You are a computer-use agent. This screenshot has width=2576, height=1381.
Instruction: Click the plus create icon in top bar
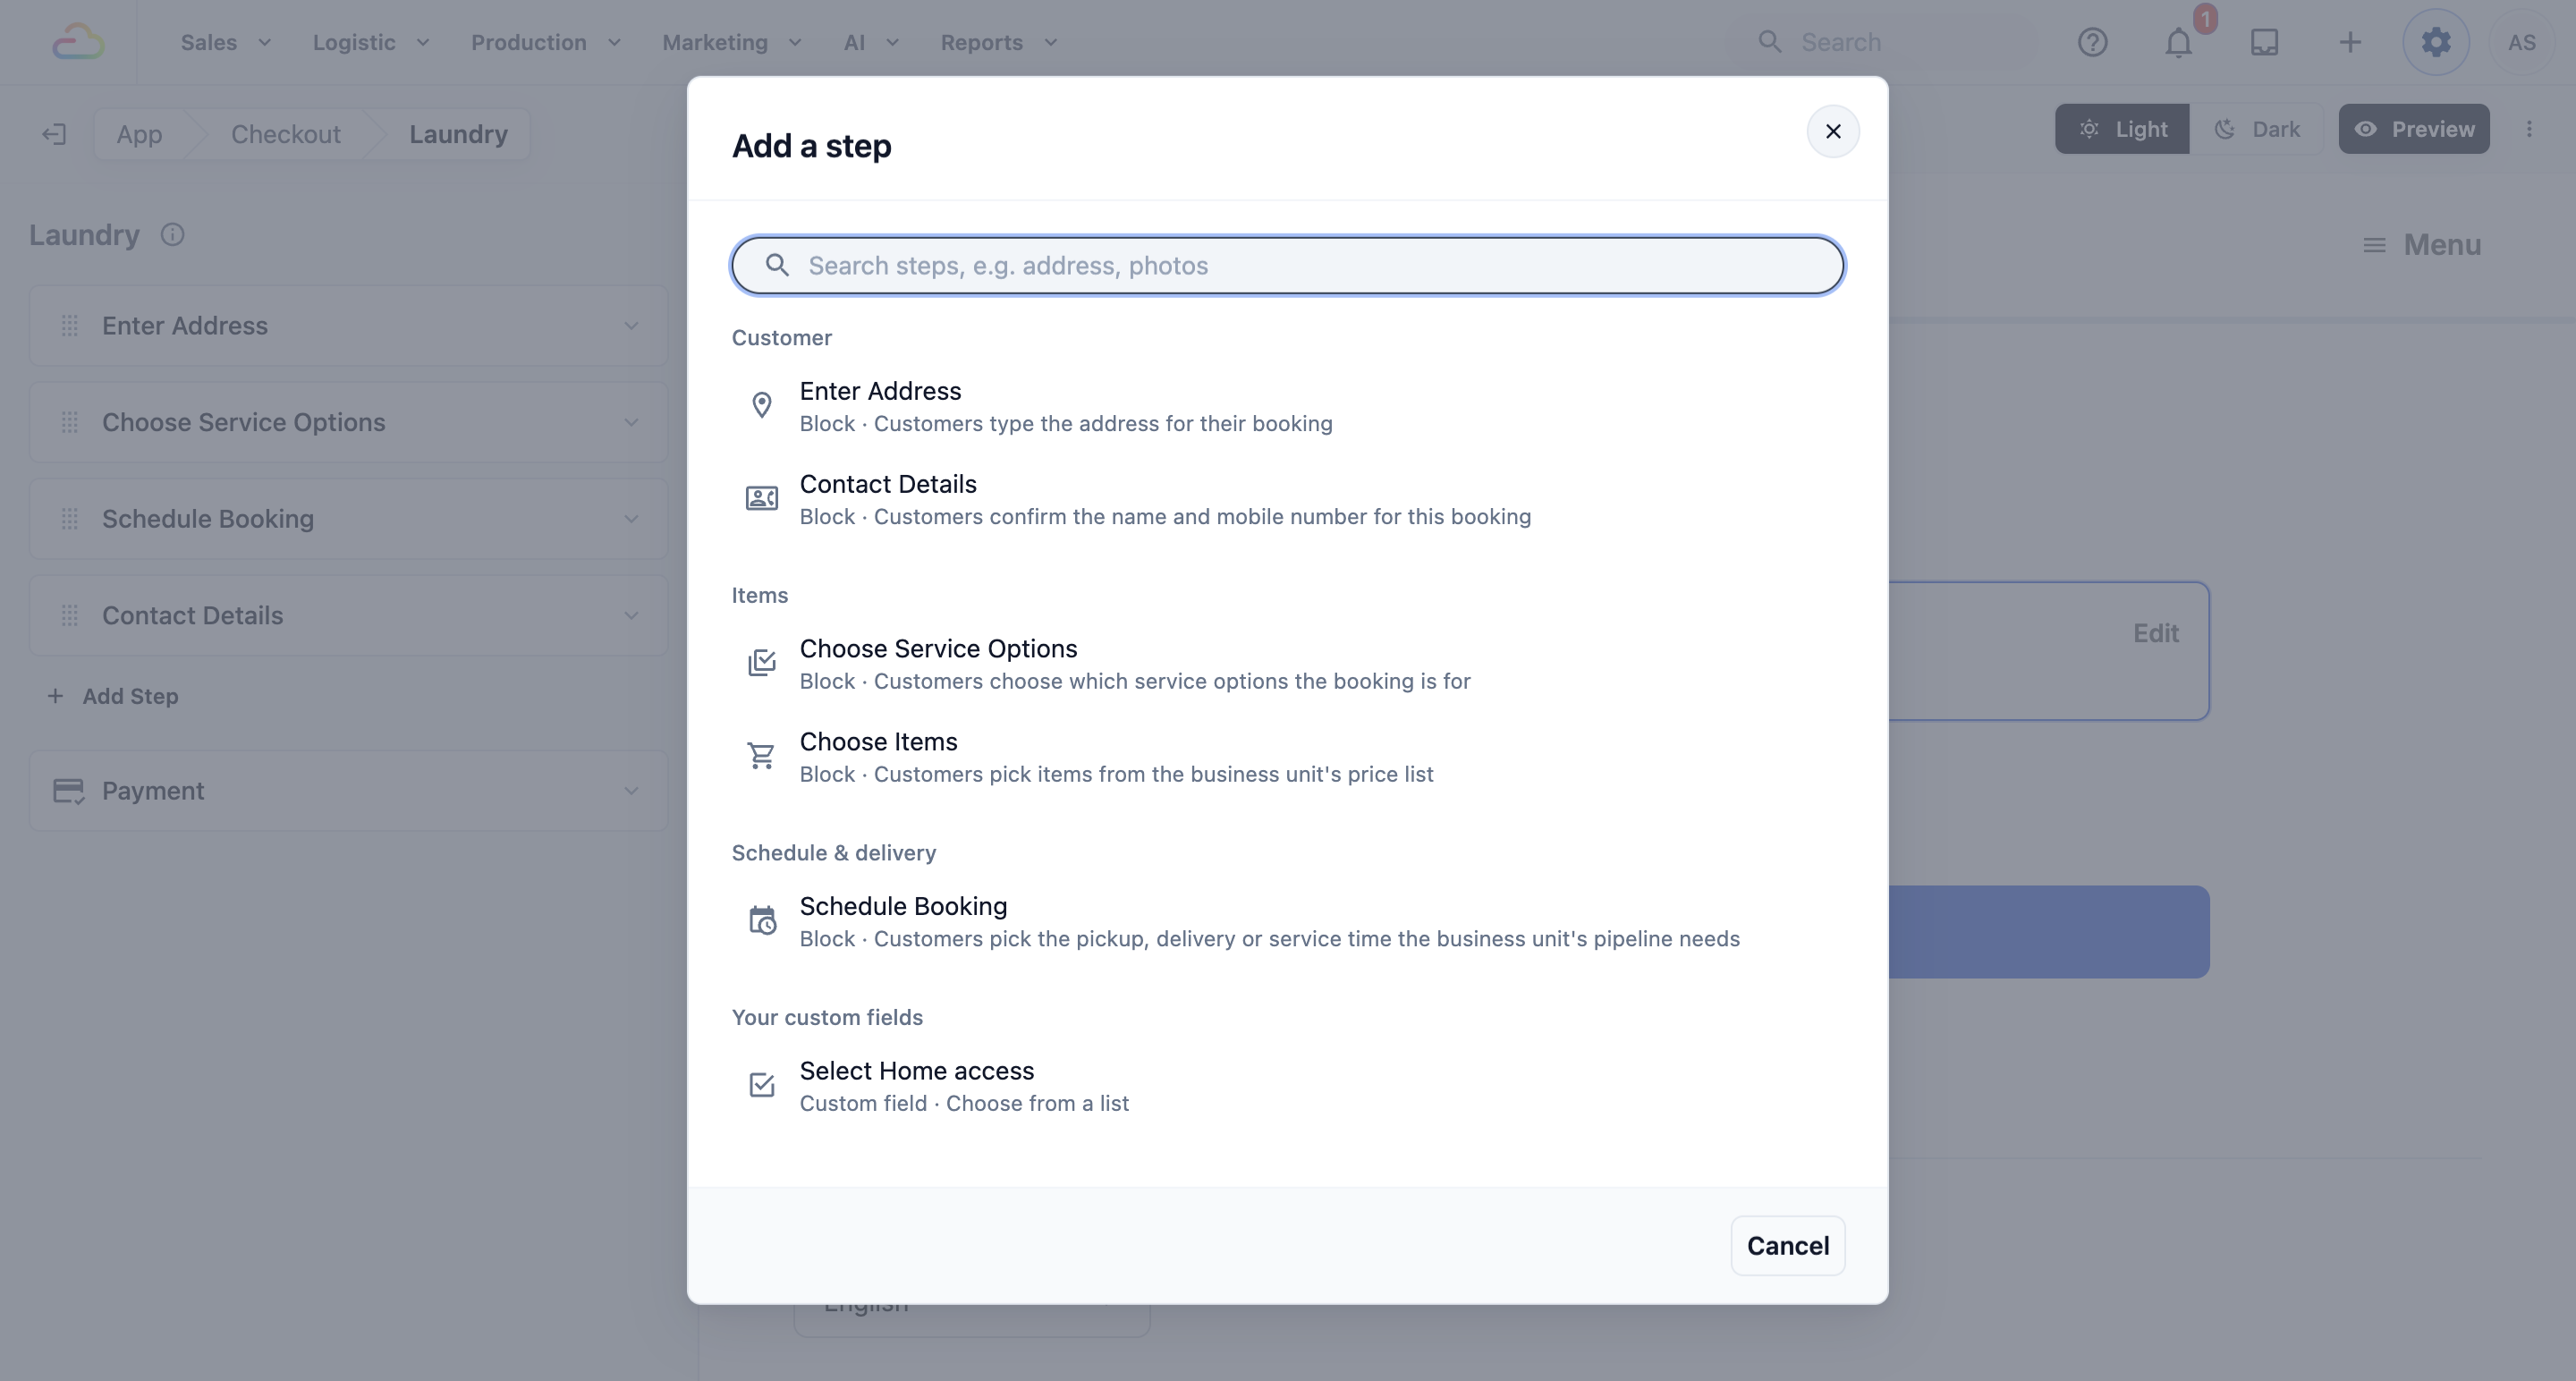pyautogui.click(x=2350, y=42)
